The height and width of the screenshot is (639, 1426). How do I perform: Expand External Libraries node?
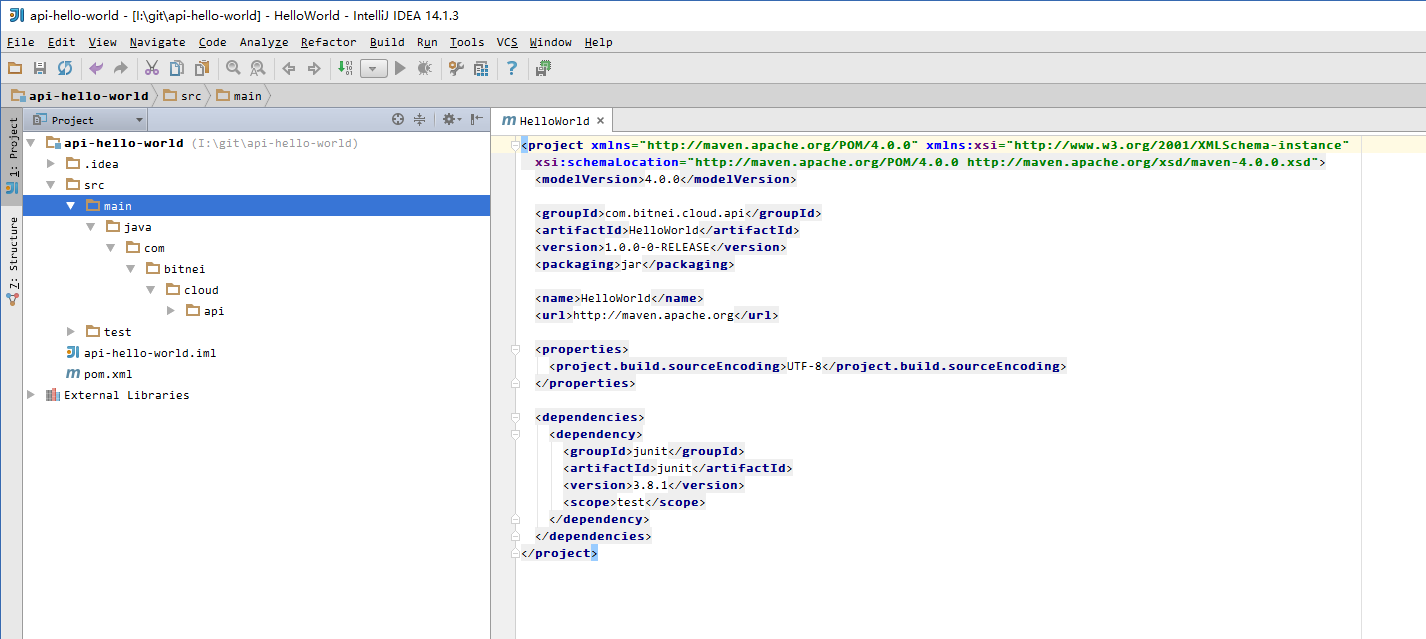click(31, 395)
